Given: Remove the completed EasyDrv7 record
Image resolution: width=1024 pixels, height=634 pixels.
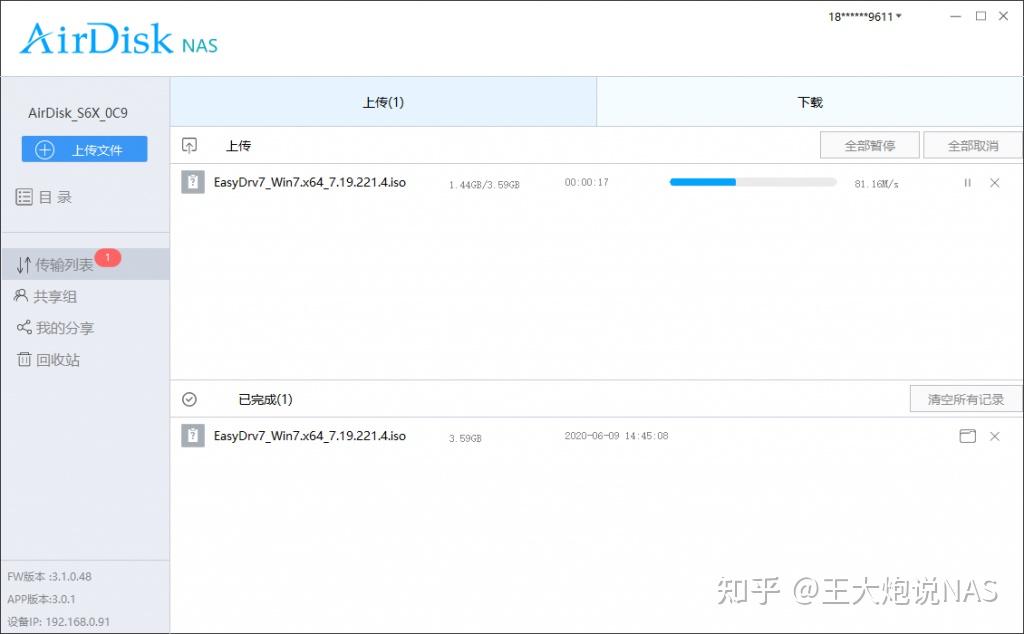Looking at the screenshot, I should point(995,435).
